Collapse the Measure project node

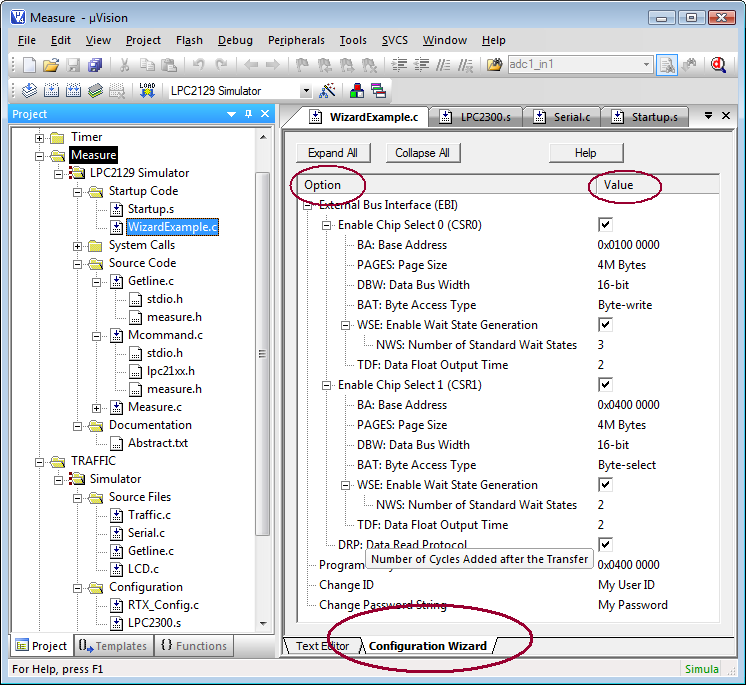pos(39,156)
